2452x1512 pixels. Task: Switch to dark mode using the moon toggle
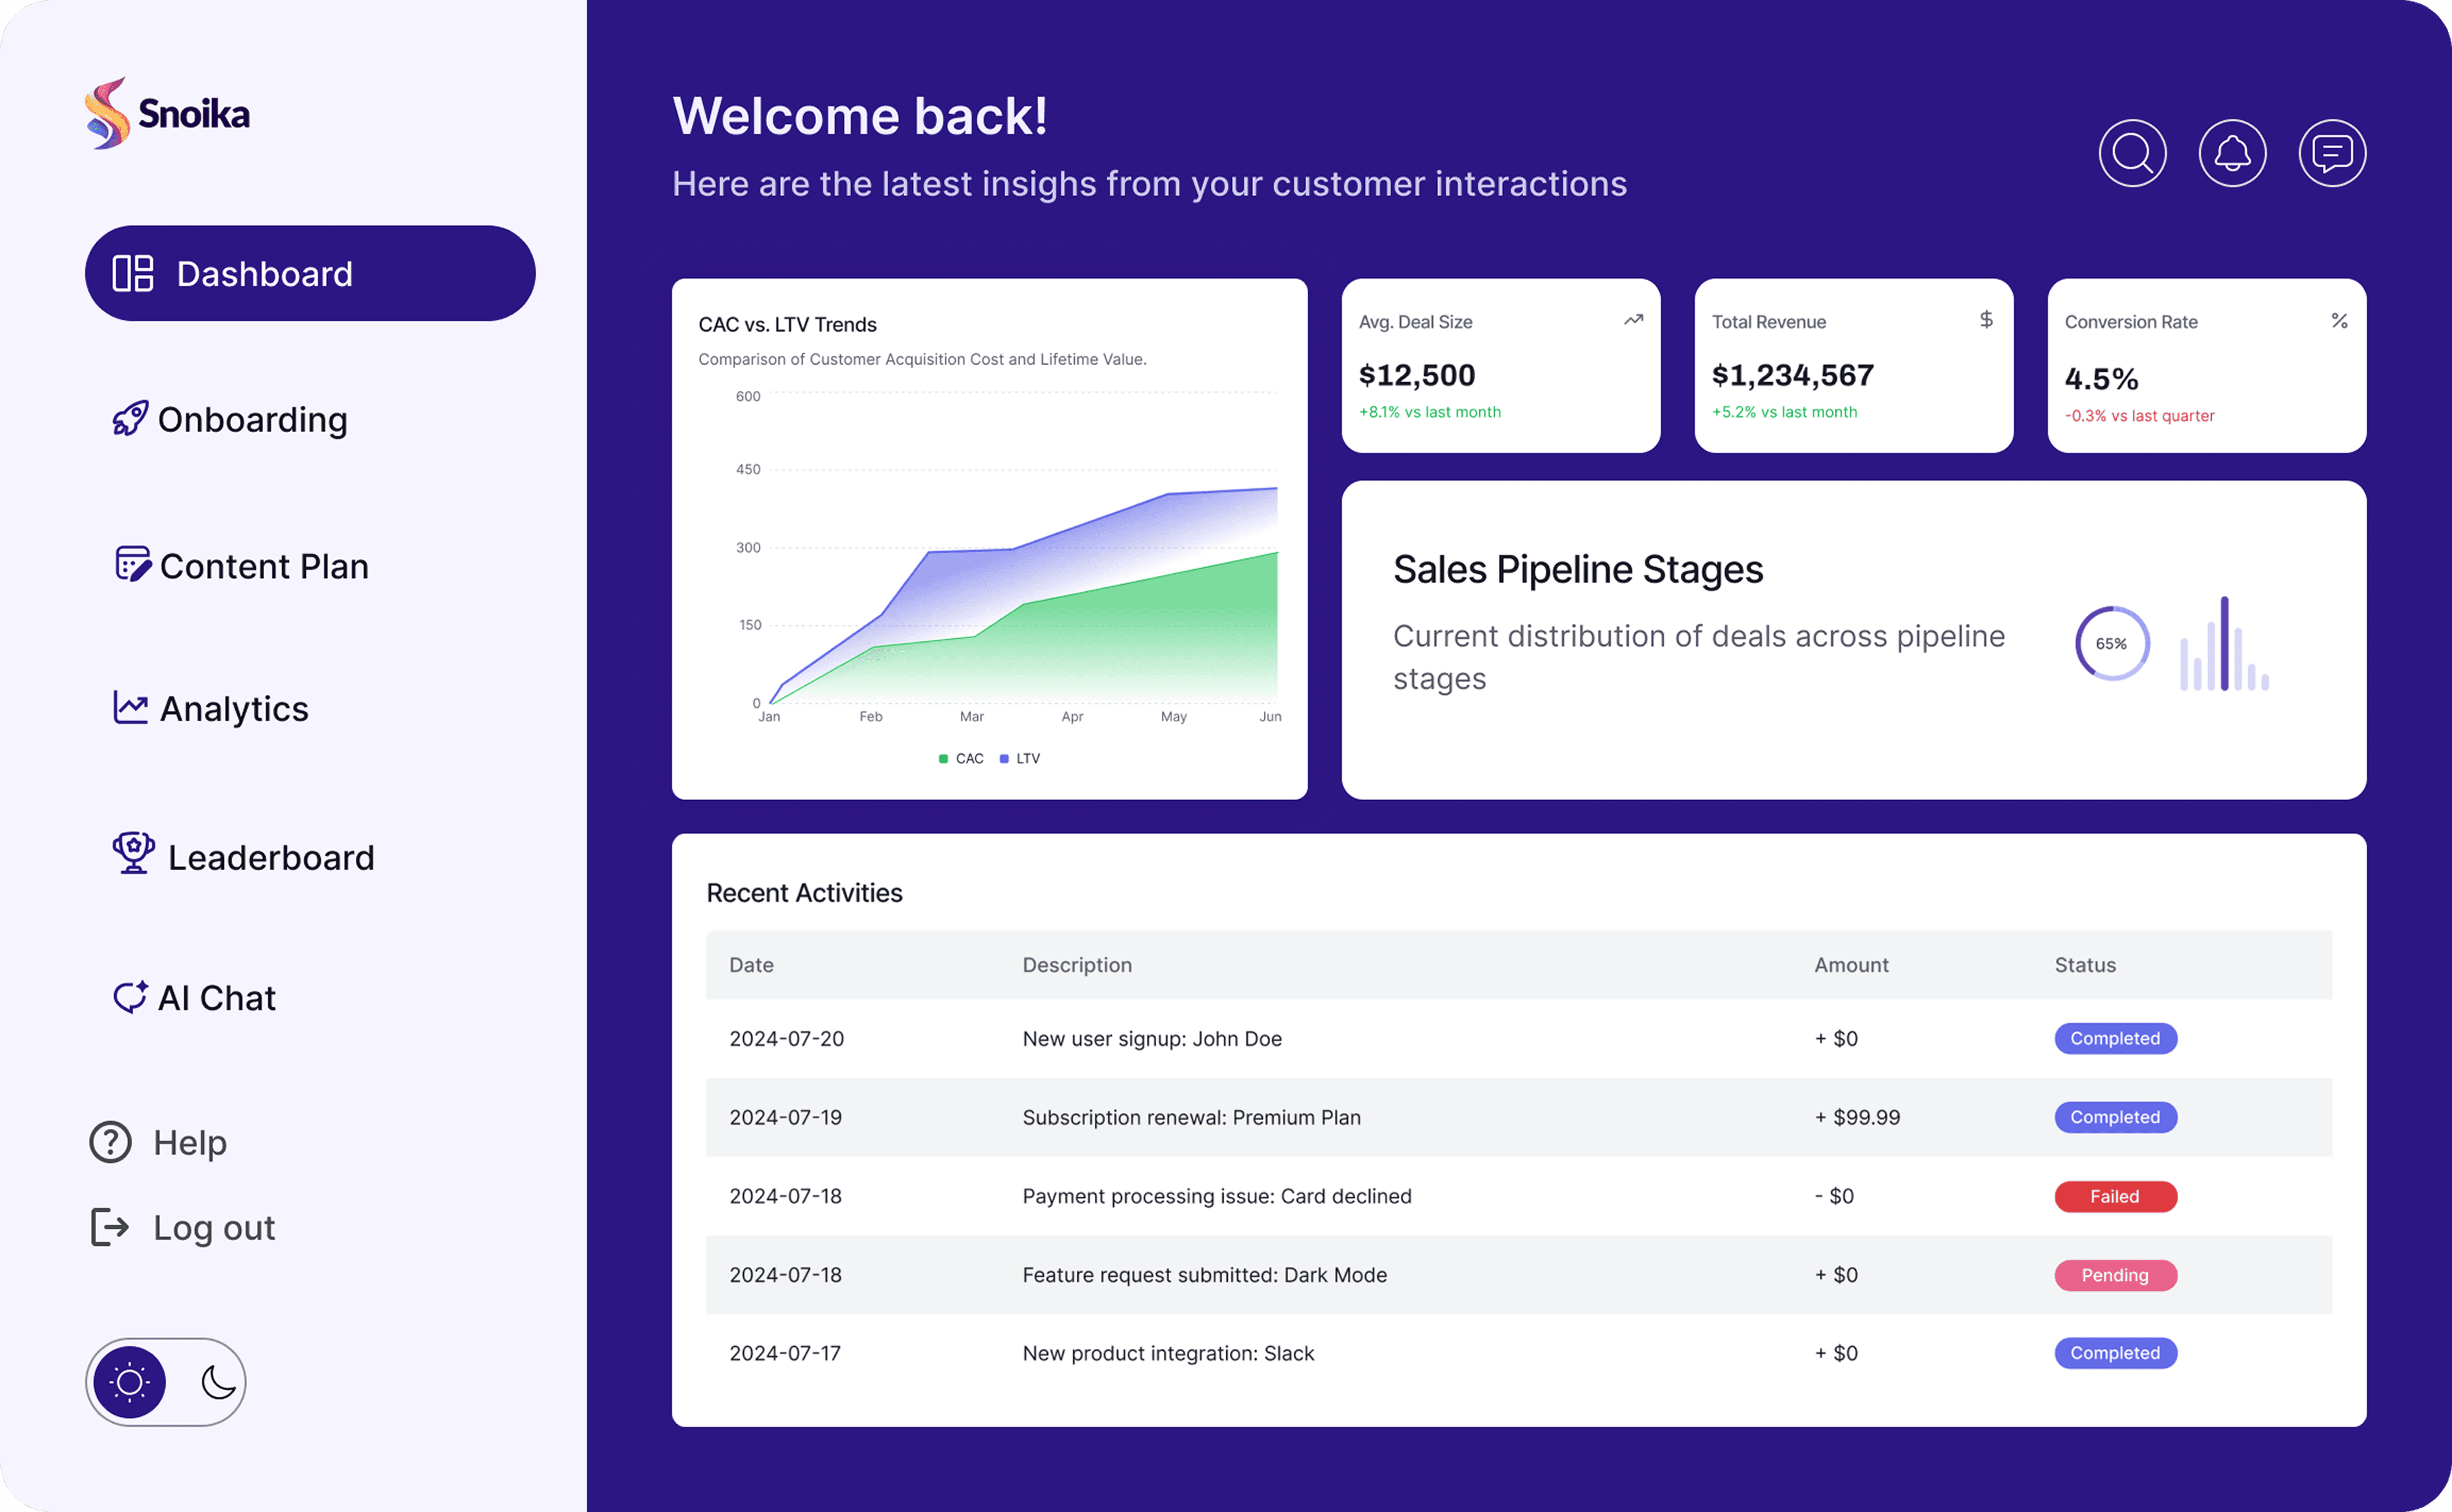point(214,1382)
